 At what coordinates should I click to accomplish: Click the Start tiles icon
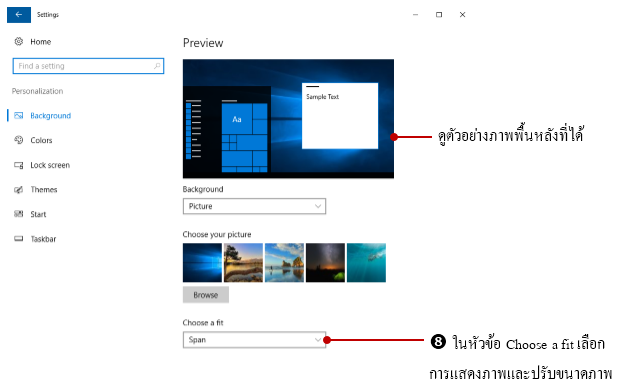point(19,214)
